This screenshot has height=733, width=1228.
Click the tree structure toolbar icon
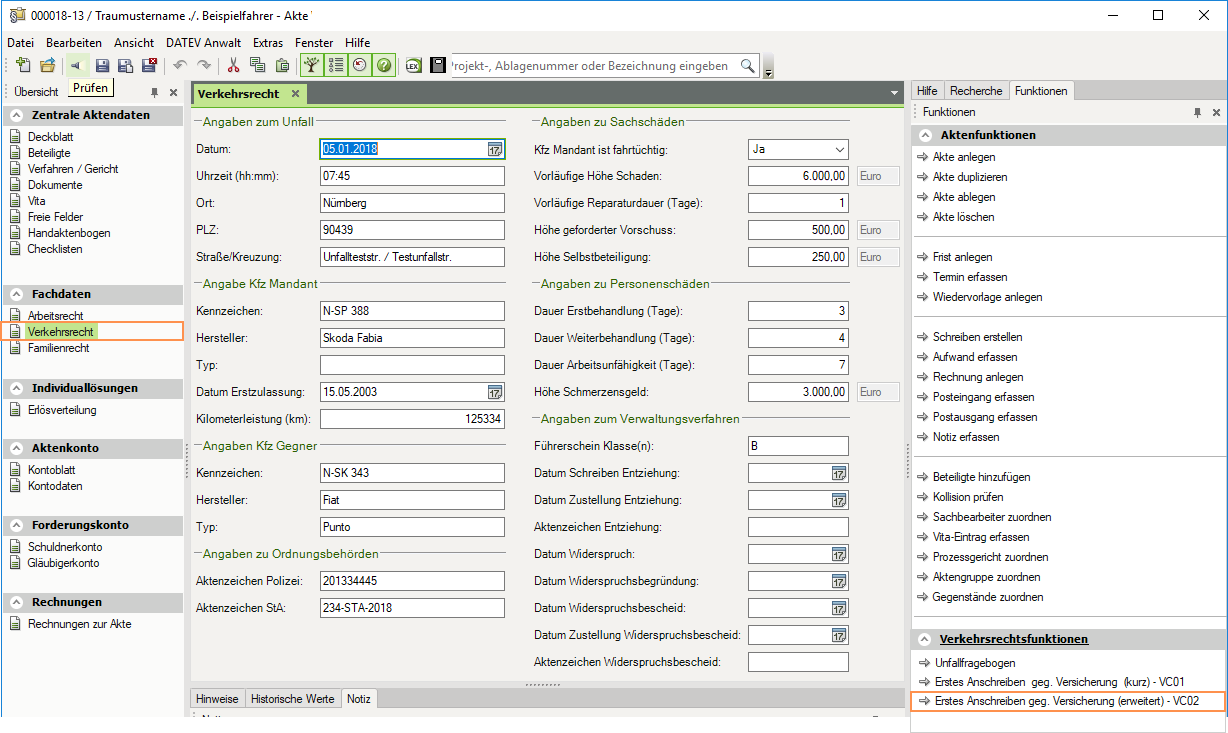[x=313, y=66]
